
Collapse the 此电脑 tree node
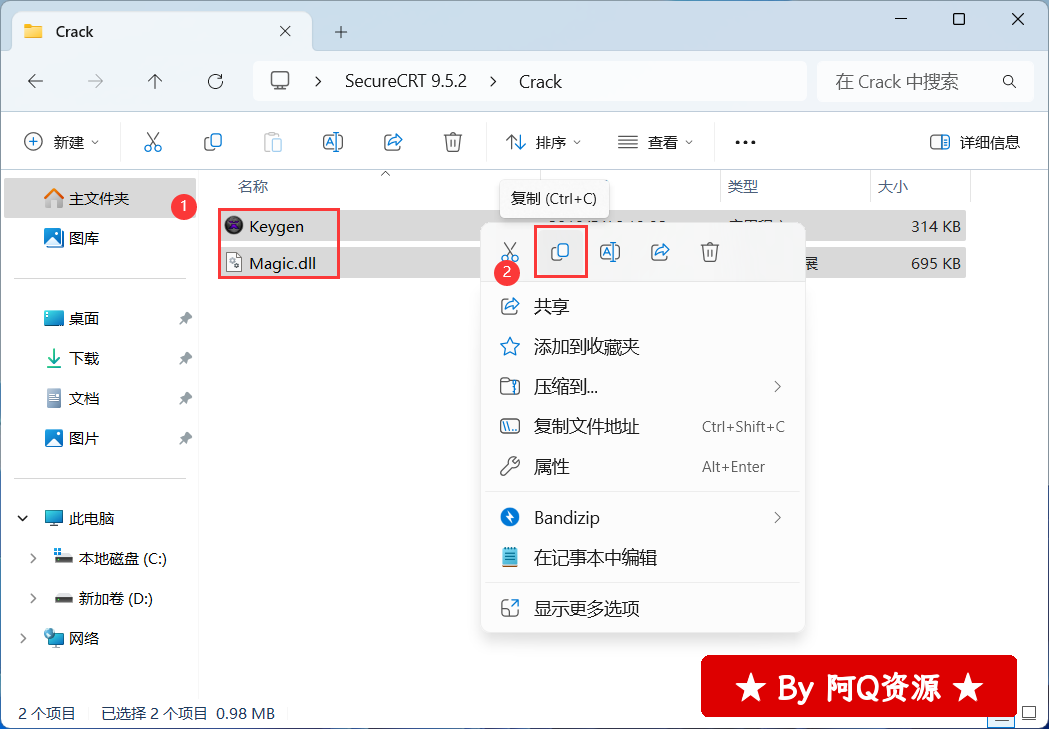23,518
